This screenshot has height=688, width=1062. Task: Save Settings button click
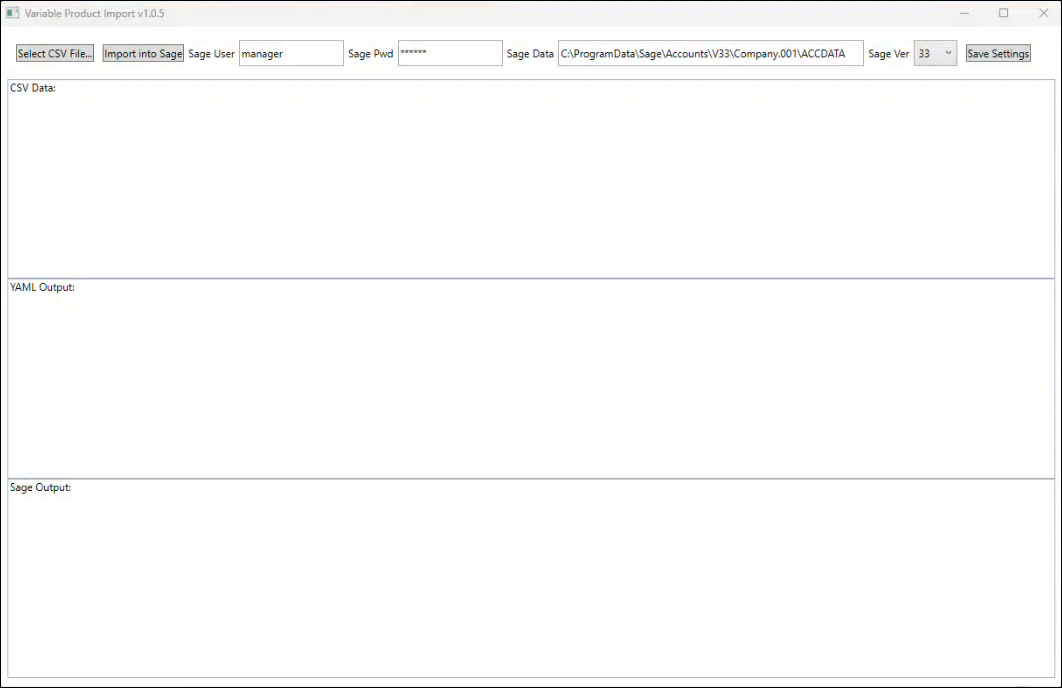[998, 54]
